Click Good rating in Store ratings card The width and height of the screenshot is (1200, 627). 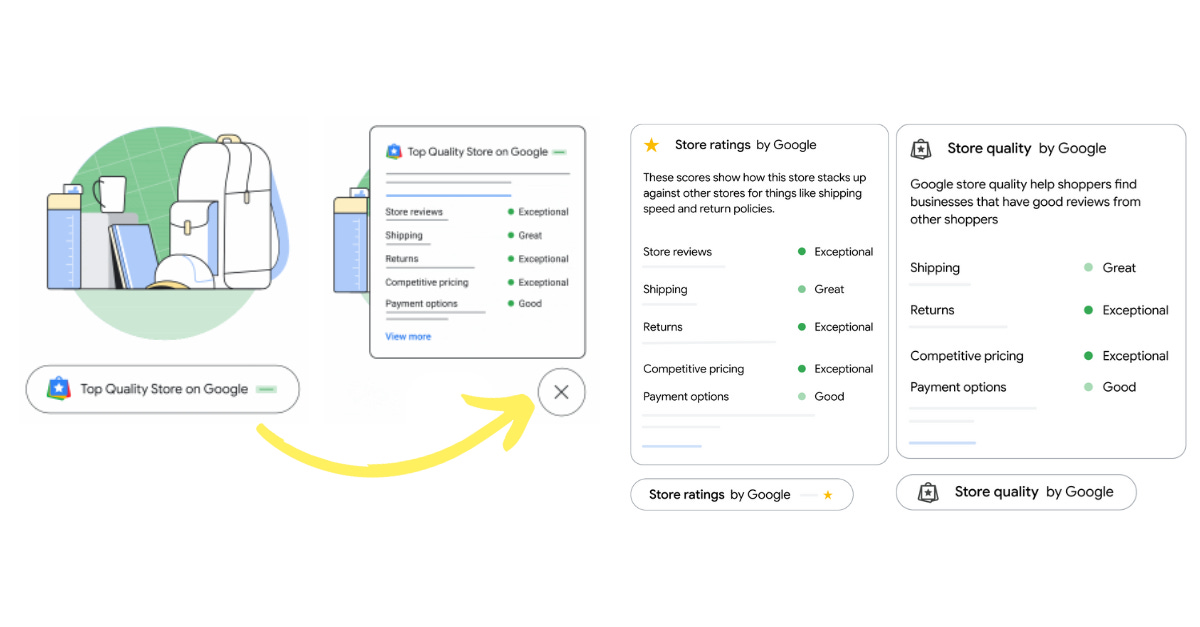(829, 397)
